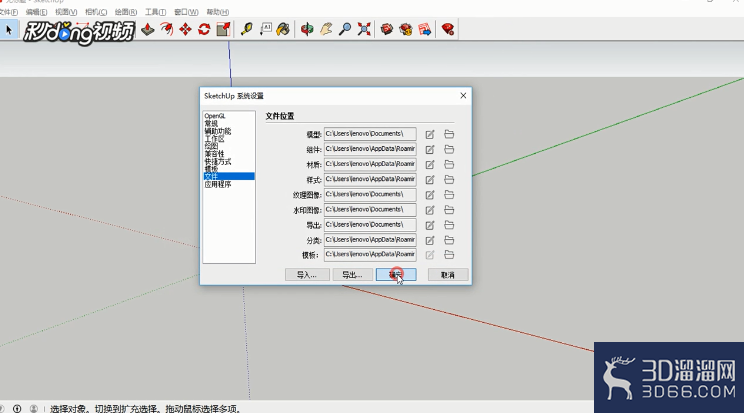
Task: Browse folder for the 样式 path
Action: point(449,180)
